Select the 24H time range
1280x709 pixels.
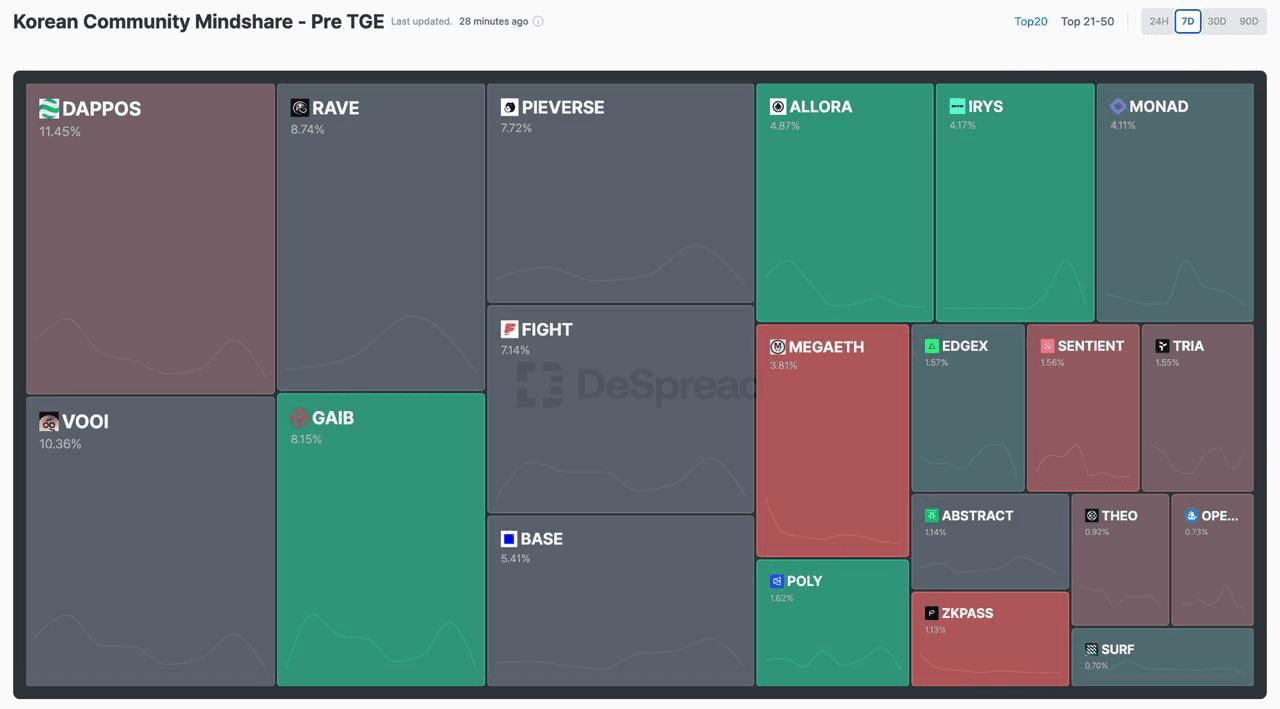[1158, 21]
